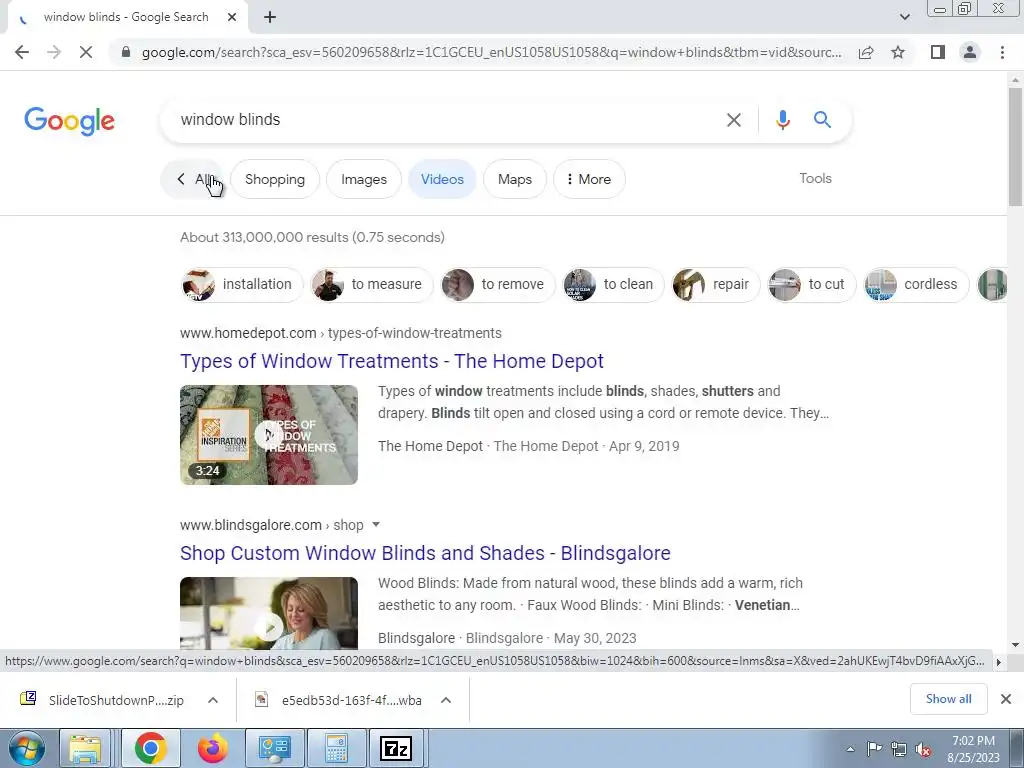Open Types of Window Treatments Home Depot link
The width and height of the screenshot is (1024, 768).
(392, 361)
